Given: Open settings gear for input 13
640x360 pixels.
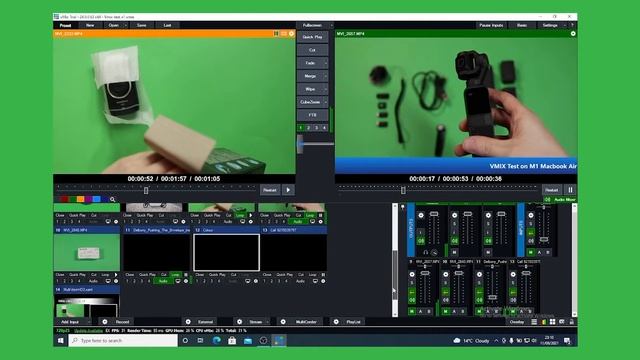Looking at the screenshot, I should 323,281.
